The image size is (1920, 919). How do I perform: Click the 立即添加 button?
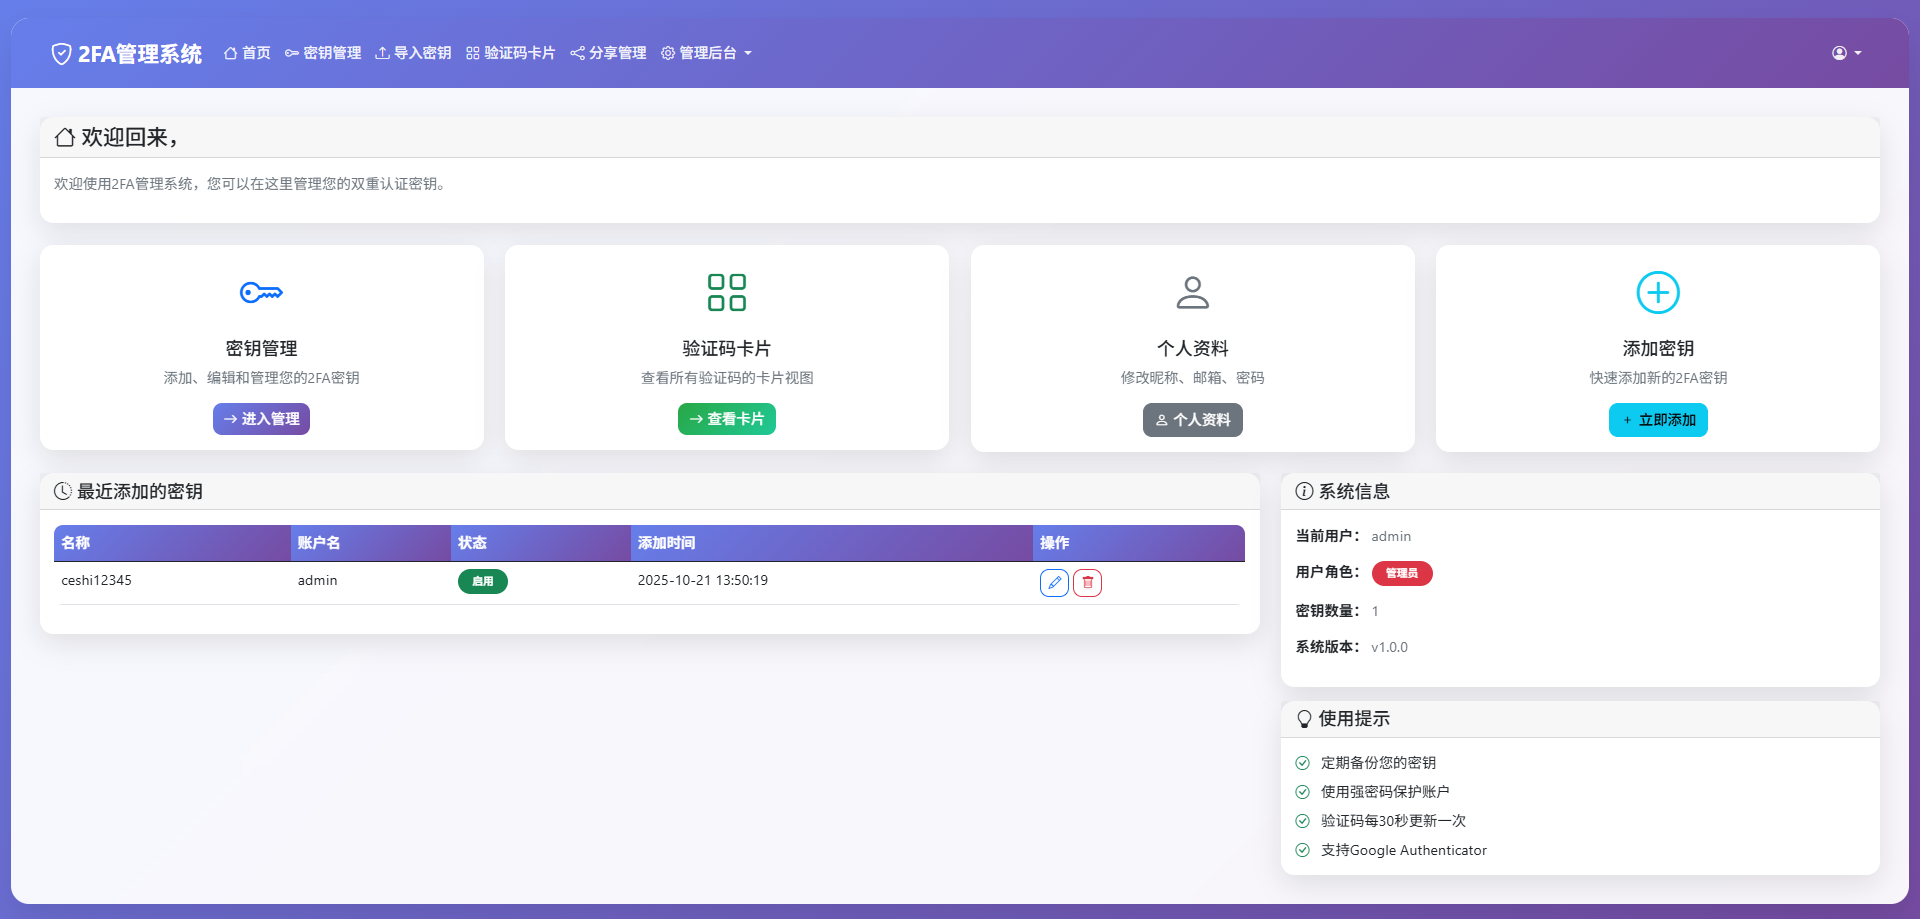1658,420
